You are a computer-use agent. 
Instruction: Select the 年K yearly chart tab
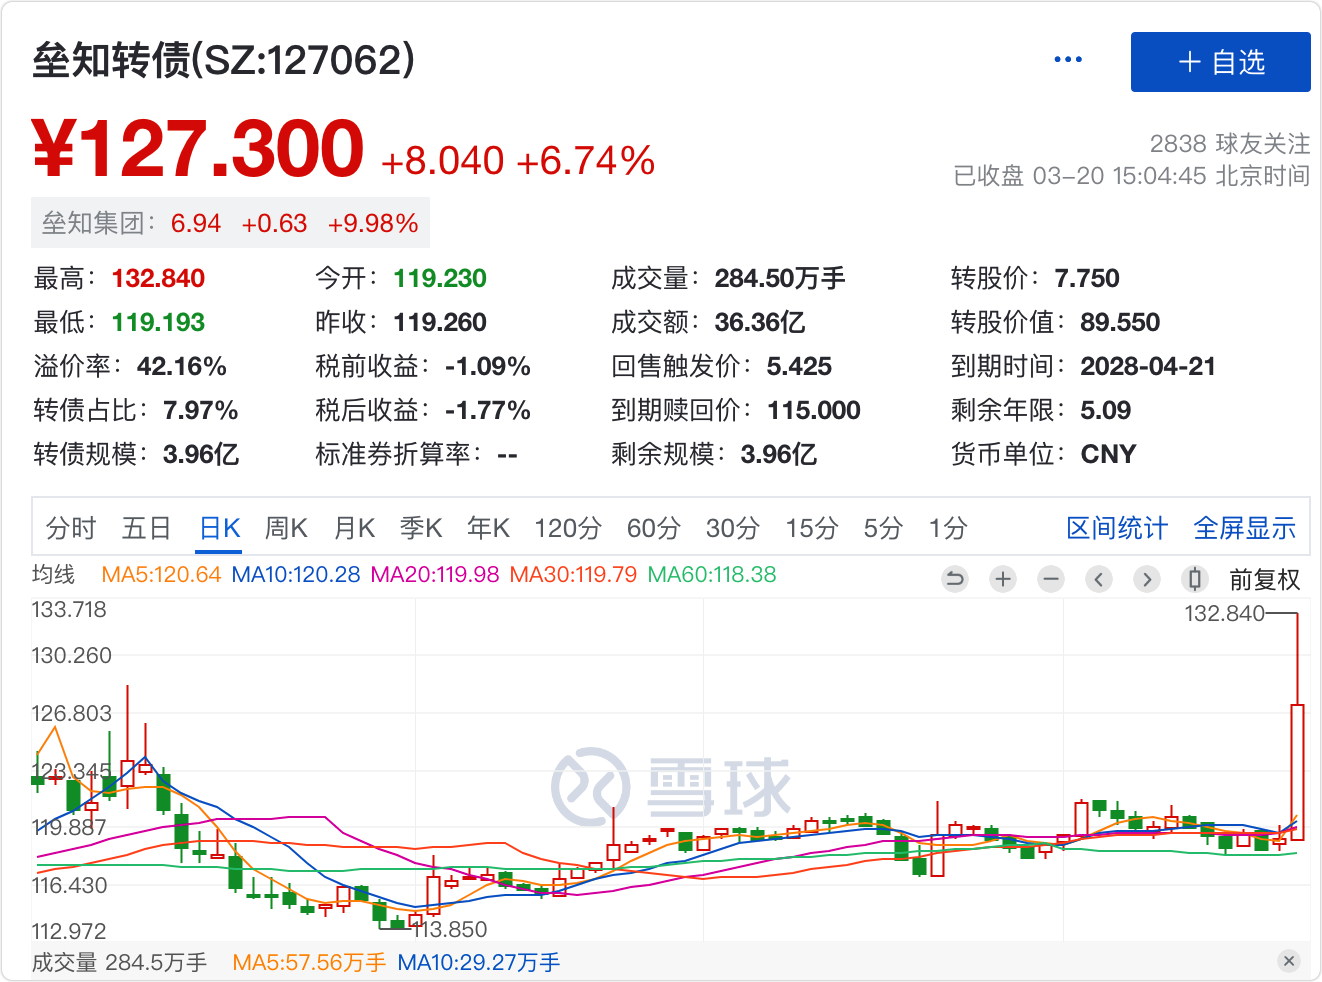[488, 528]
